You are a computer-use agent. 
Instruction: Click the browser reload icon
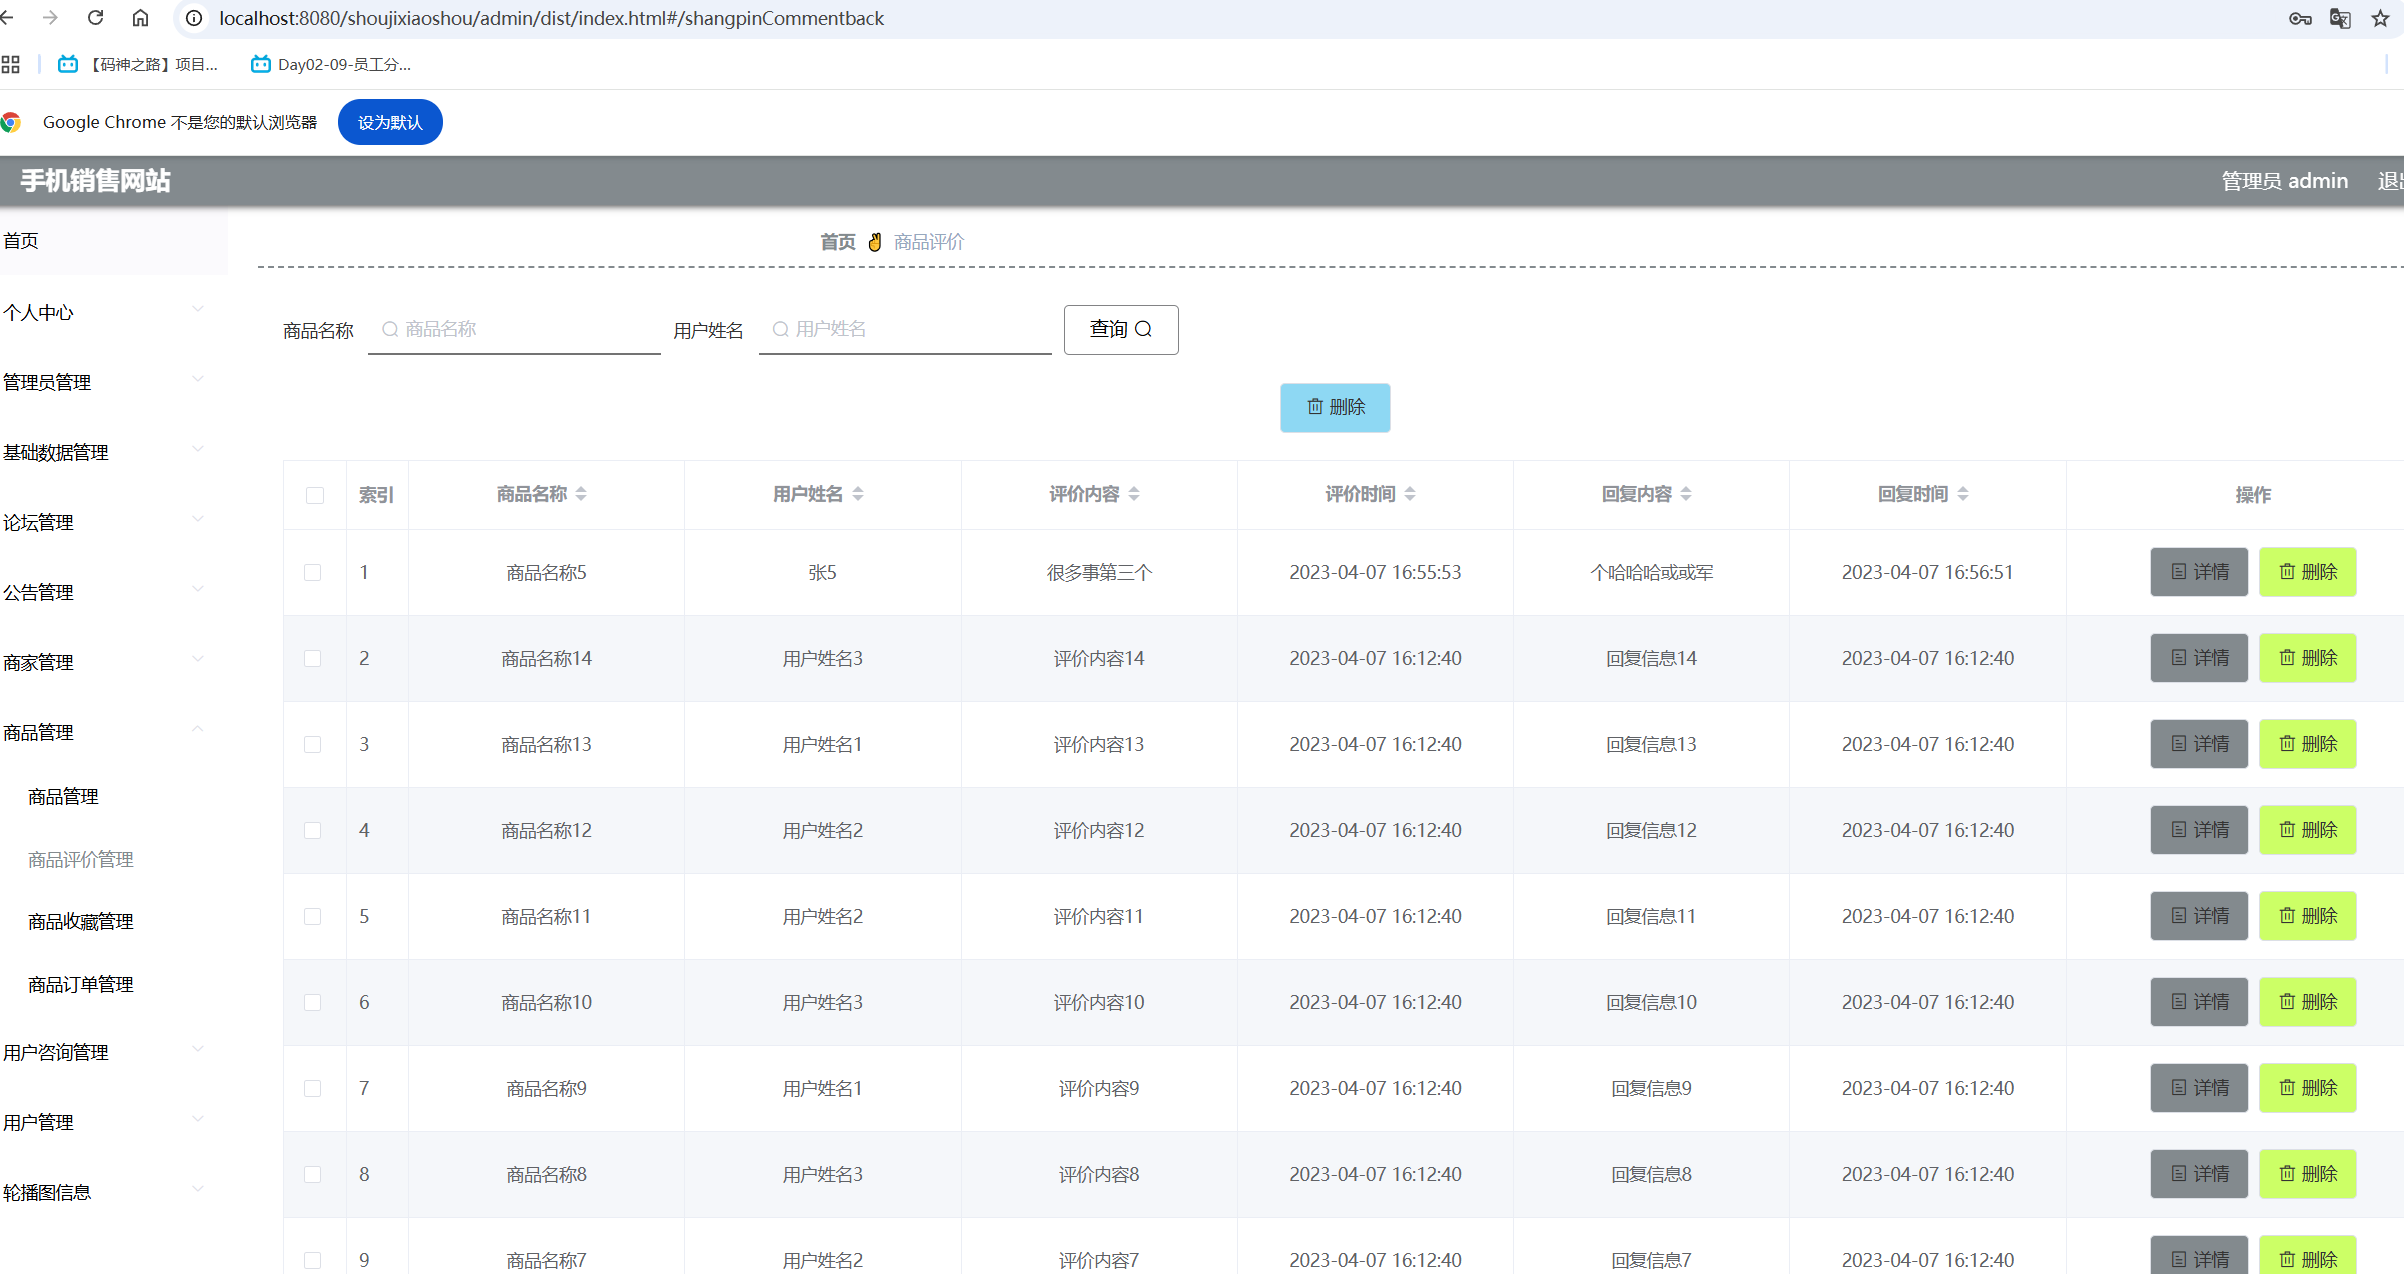coord(96,18)
